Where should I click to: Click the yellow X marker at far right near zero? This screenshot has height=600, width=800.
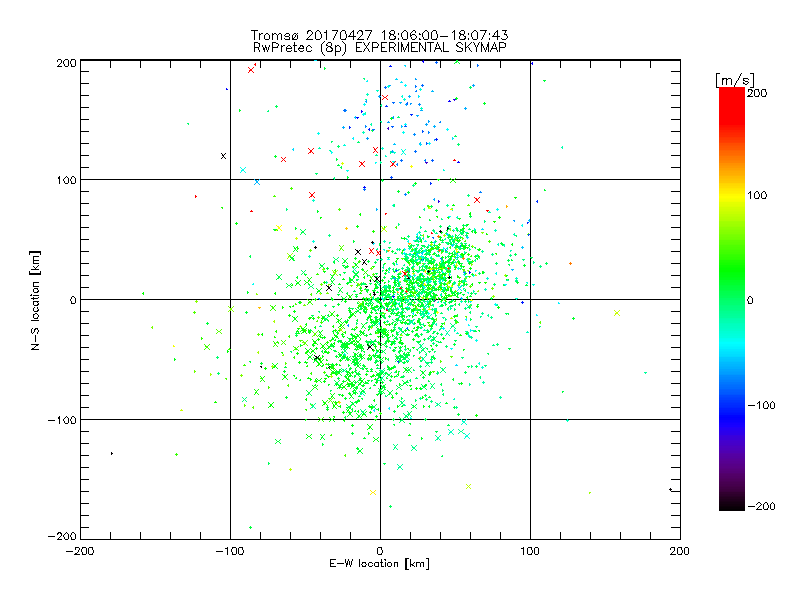[x=617, y=313]
